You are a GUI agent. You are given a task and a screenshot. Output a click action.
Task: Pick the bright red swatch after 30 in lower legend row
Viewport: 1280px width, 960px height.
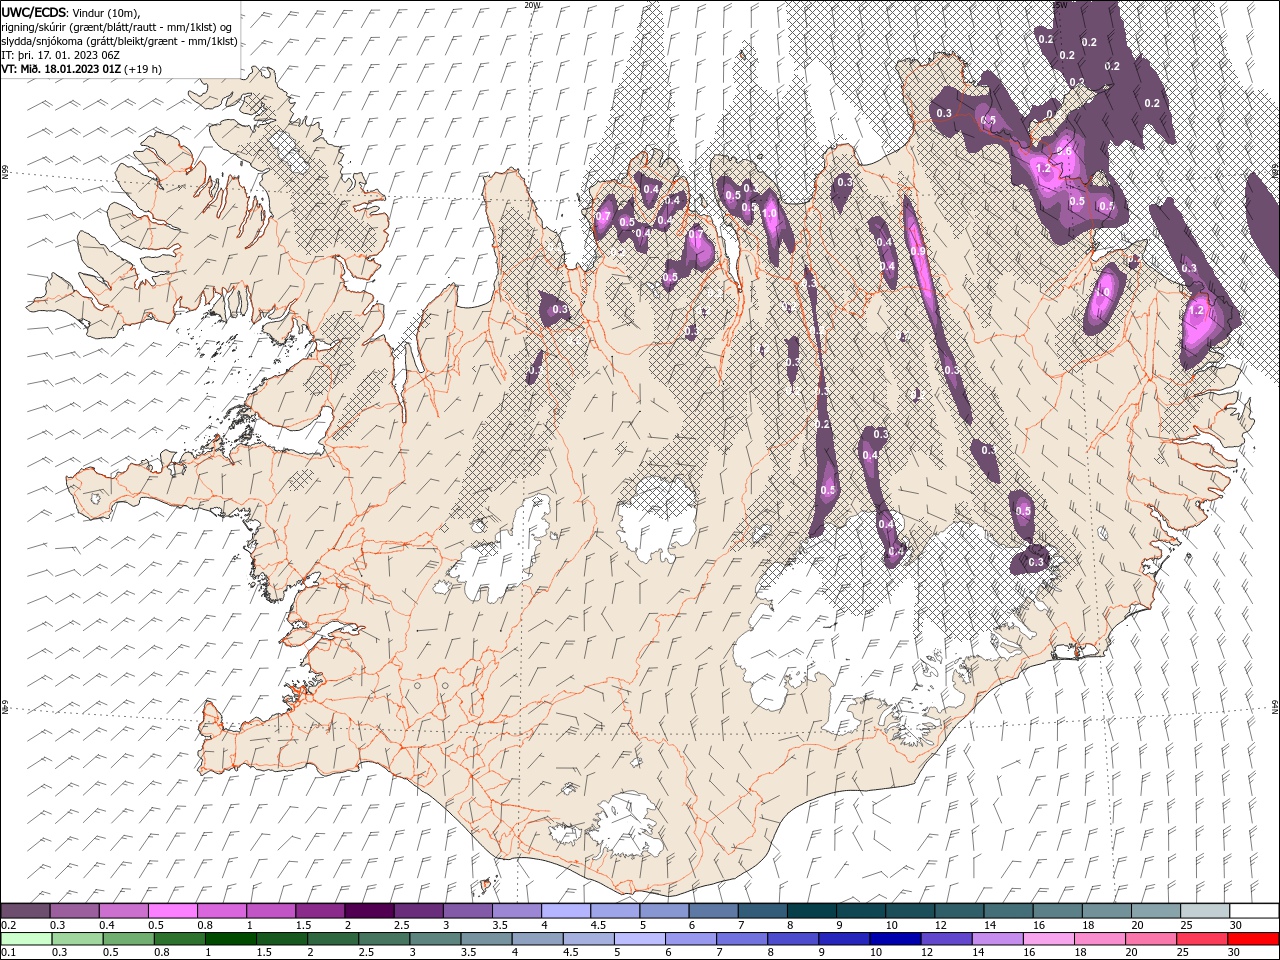point(1252,939)
